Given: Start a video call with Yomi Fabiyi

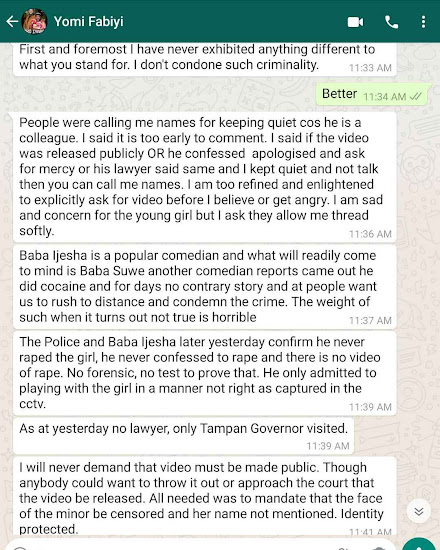Looking at the screenshot, I should pos(355,22).
